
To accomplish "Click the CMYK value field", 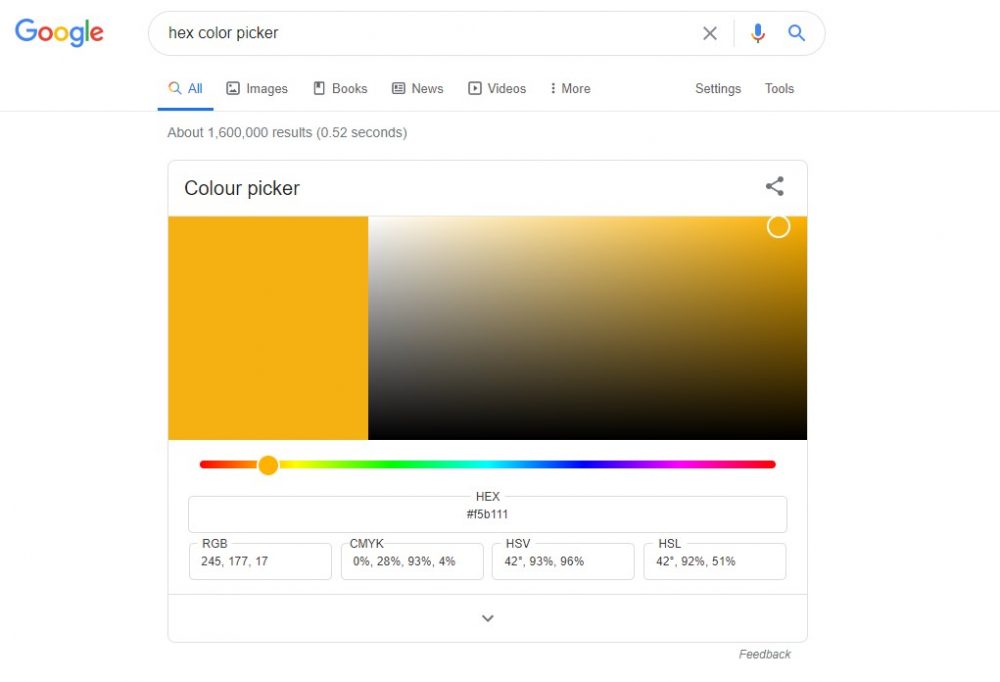I will (412, 561).
